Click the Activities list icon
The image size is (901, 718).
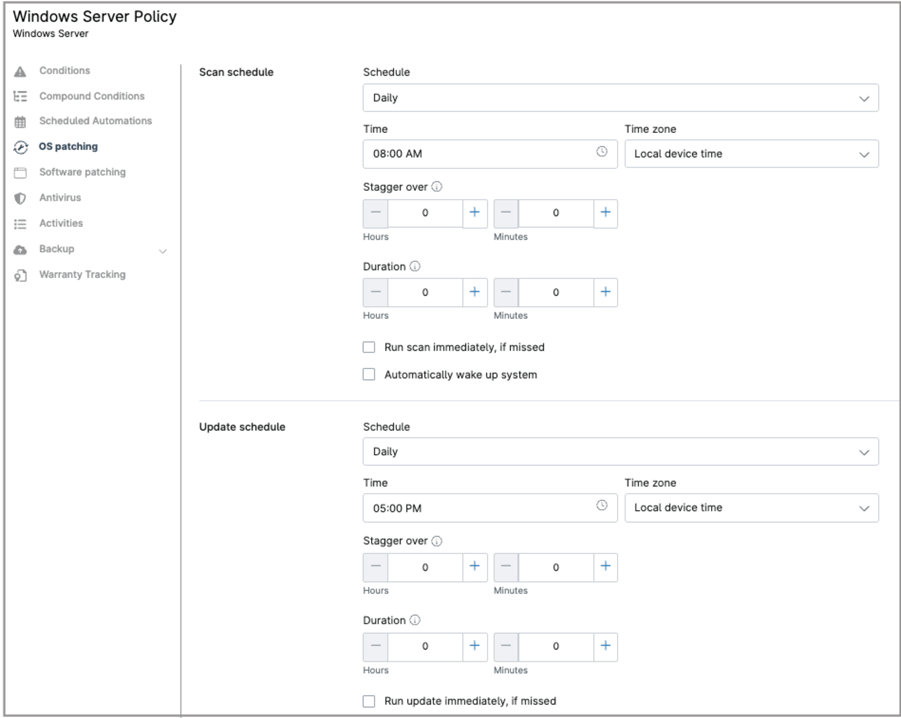tap(20, 223)
